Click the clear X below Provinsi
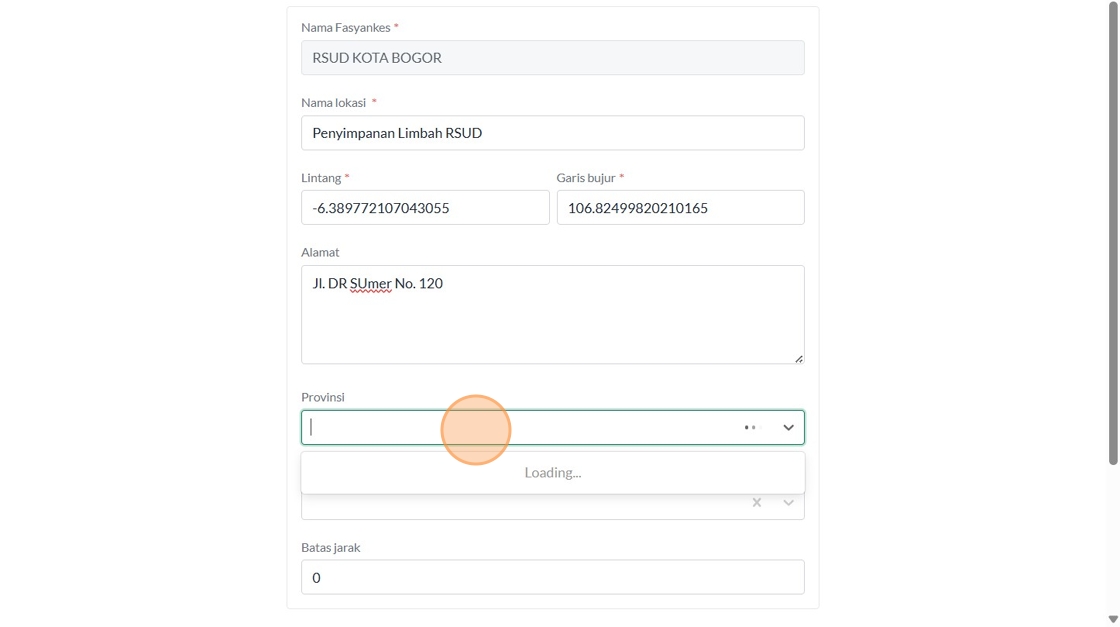The image size is (1120, 627). coord(757,503)
